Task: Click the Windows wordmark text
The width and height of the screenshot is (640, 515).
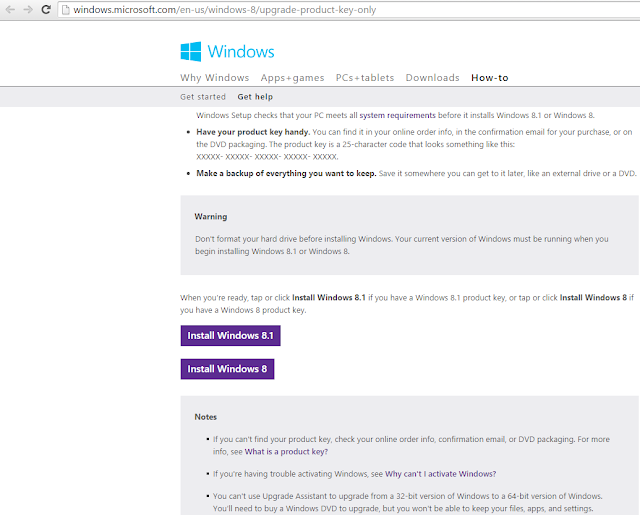Action: (x=241, y=52)
